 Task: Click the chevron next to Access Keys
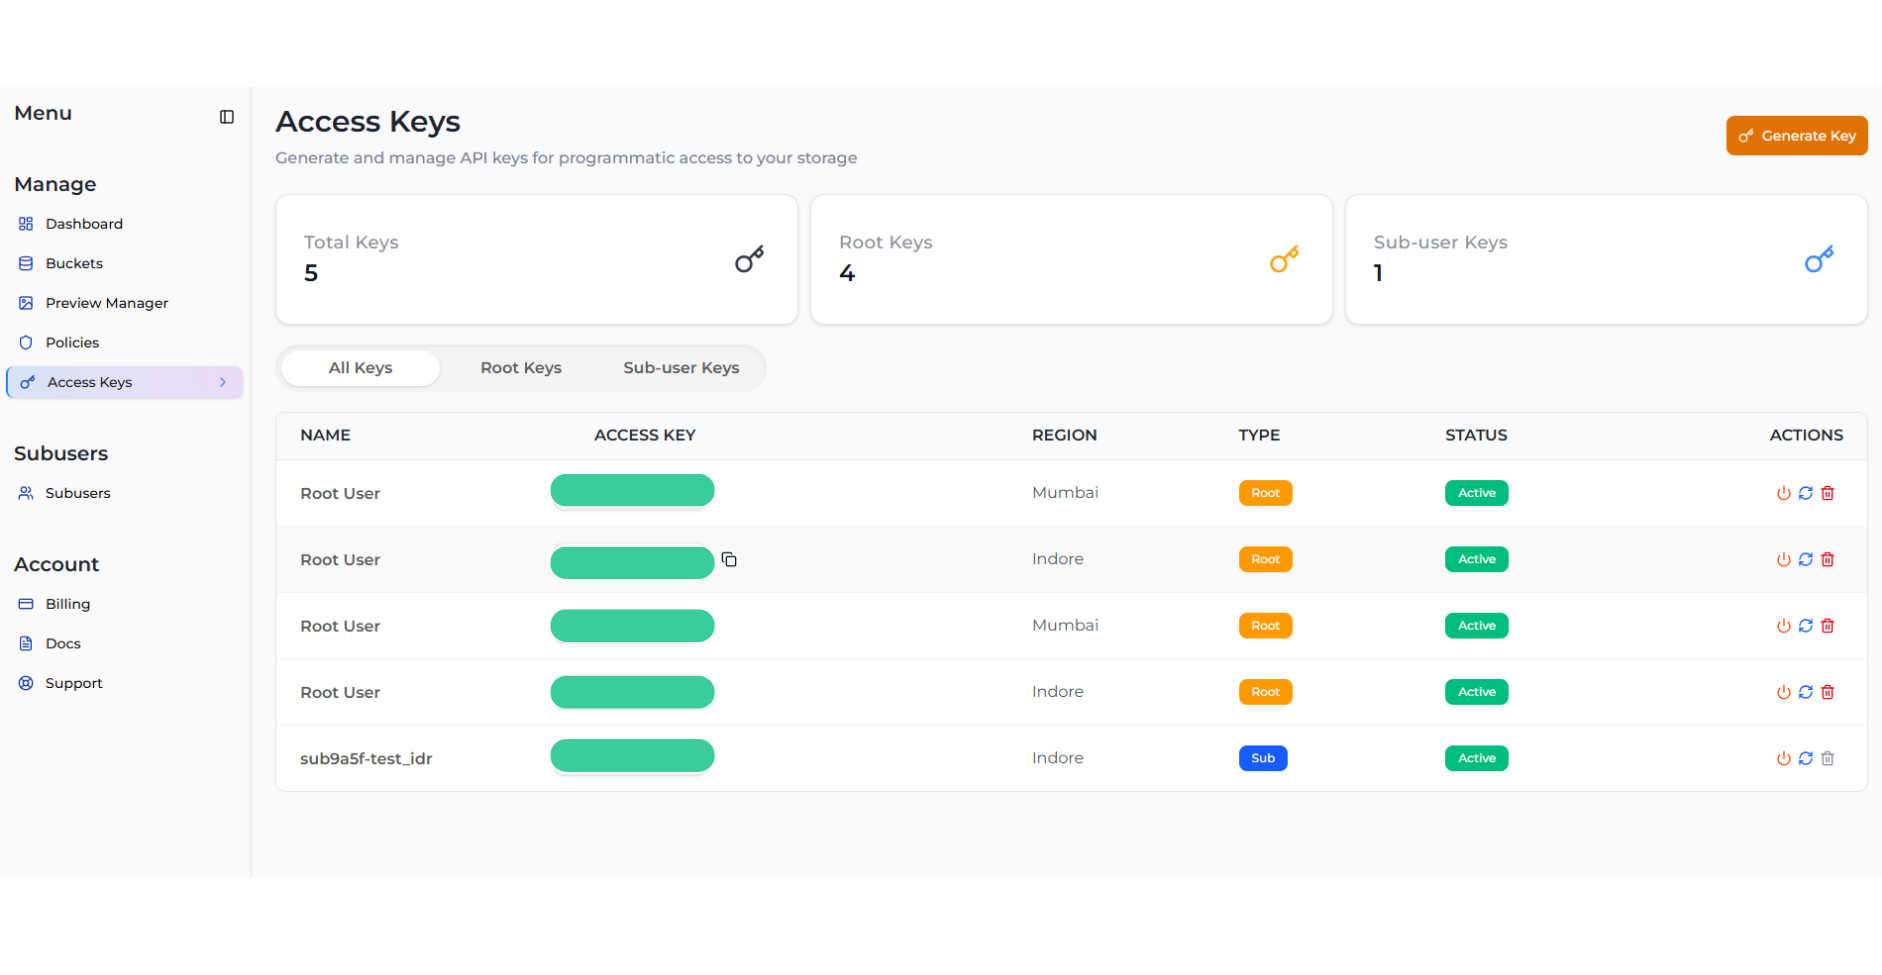[x=223, y=382]
